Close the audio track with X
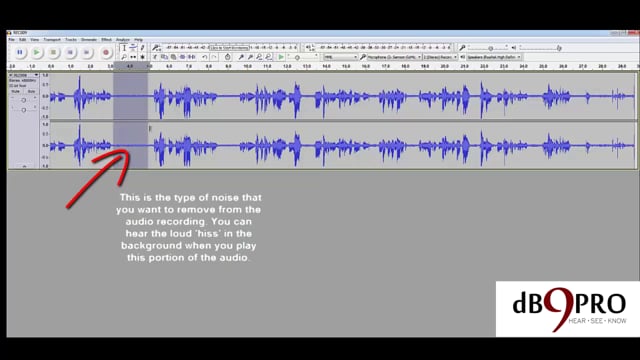This screenshot has width=640, height=360. (x=11, y=75)
